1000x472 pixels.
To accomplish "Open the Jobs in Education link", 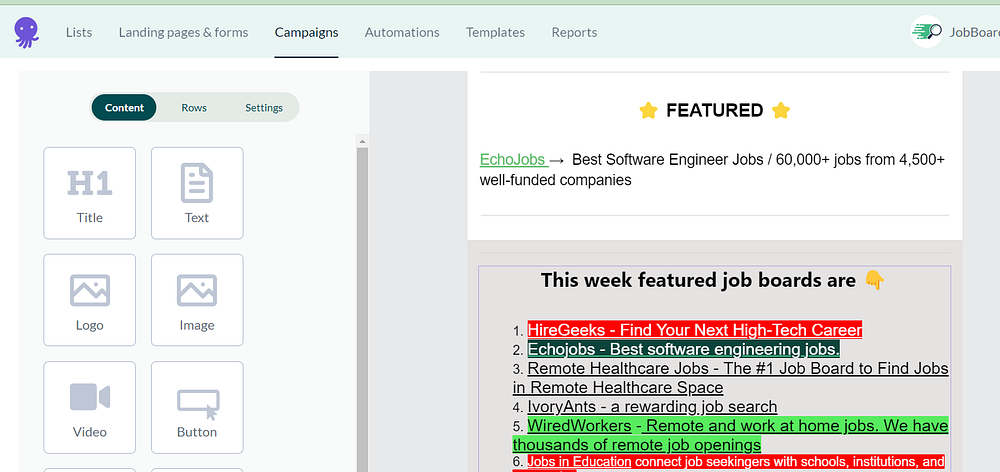I will 579,461.
